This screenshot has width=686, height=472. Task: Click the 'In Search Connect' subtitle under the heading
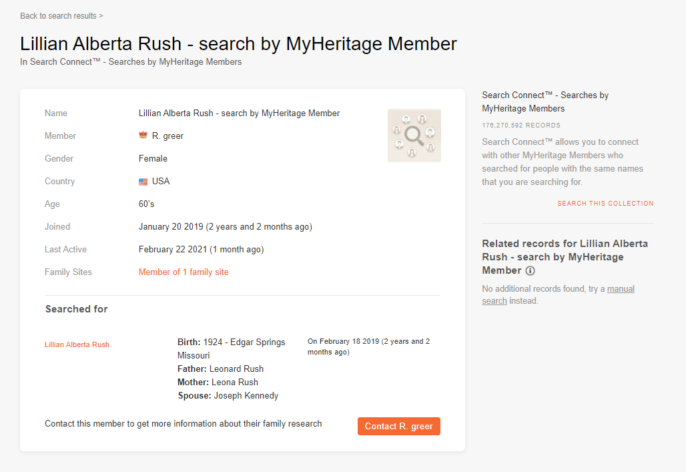pos(130,62)
